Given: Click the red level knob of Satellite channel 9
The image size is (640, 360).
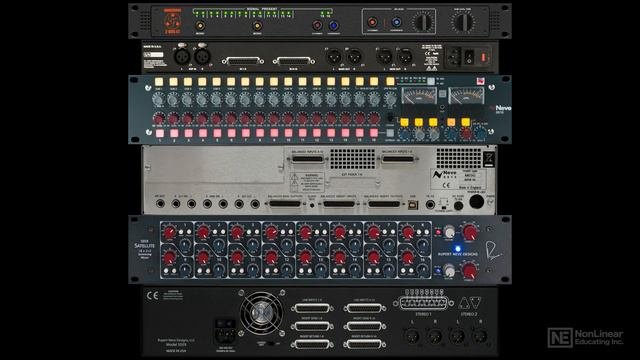Looking at the screenshot, I should point(169,258).
